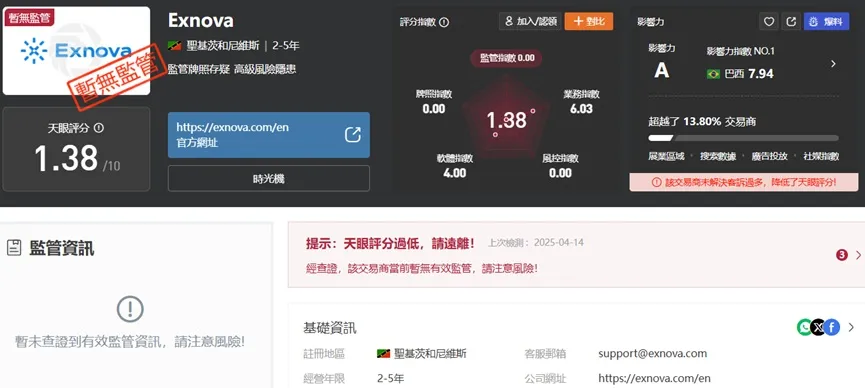865x388 pixels.
Task: Click the 監管指數 0.00 pill
Action: (x=506, y=58)
